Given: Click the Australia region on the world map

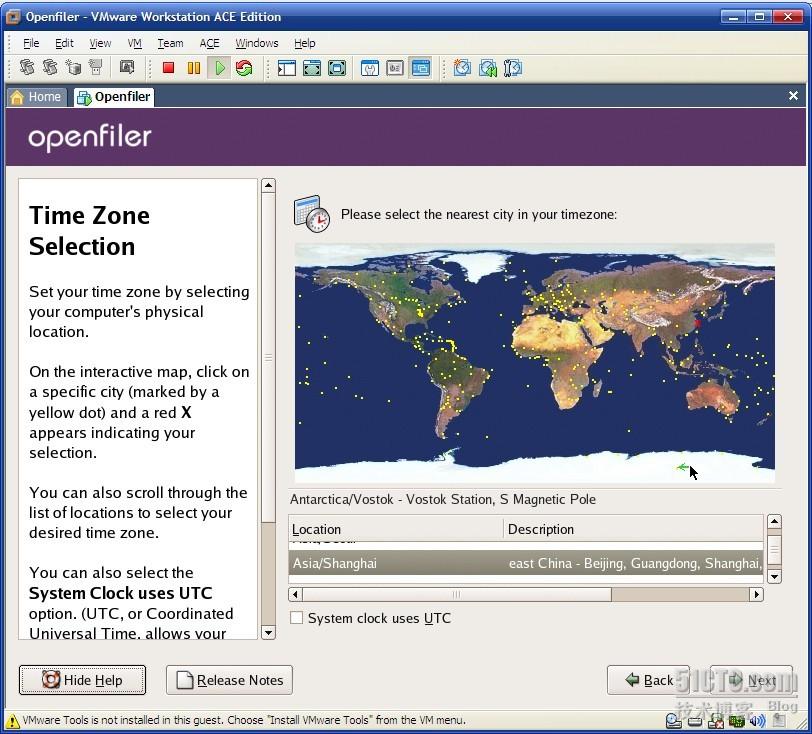Looking at the screenshot, I should (x=713, y=397).
